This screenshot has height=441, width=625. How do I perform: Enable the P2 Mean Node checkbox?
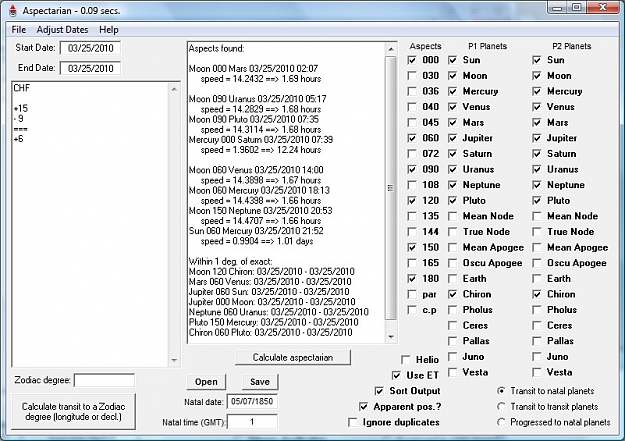coord(537,216)
